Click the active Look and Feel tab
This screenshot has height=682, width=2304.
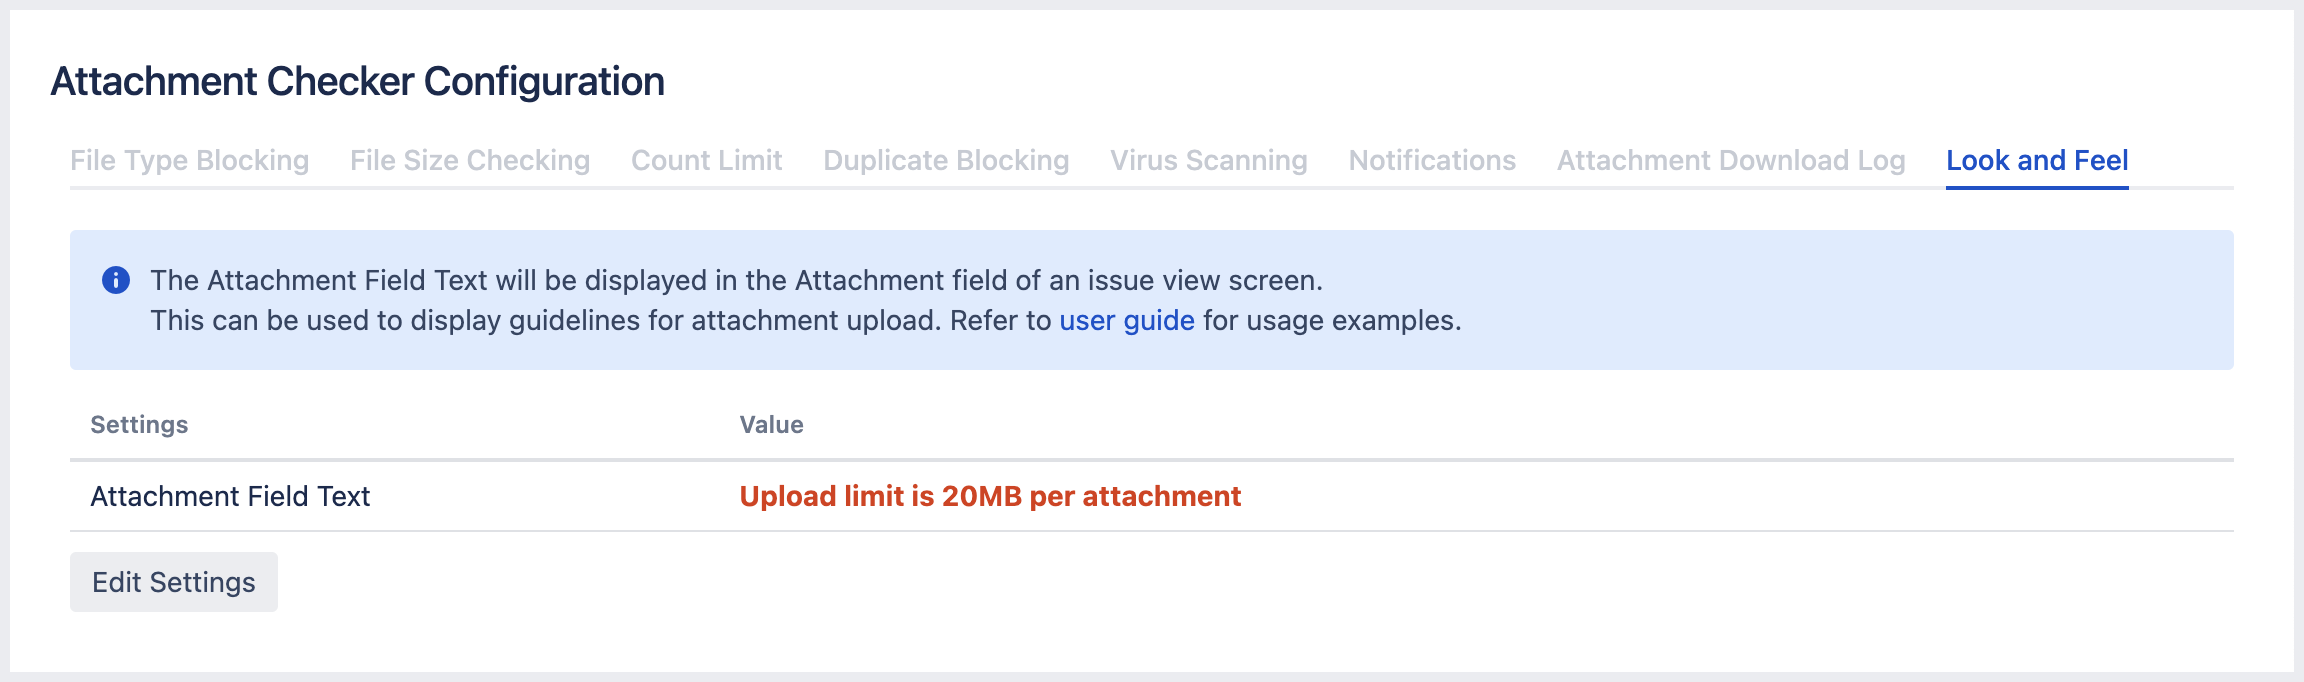pyautogui.click(x=2037, y=159)
